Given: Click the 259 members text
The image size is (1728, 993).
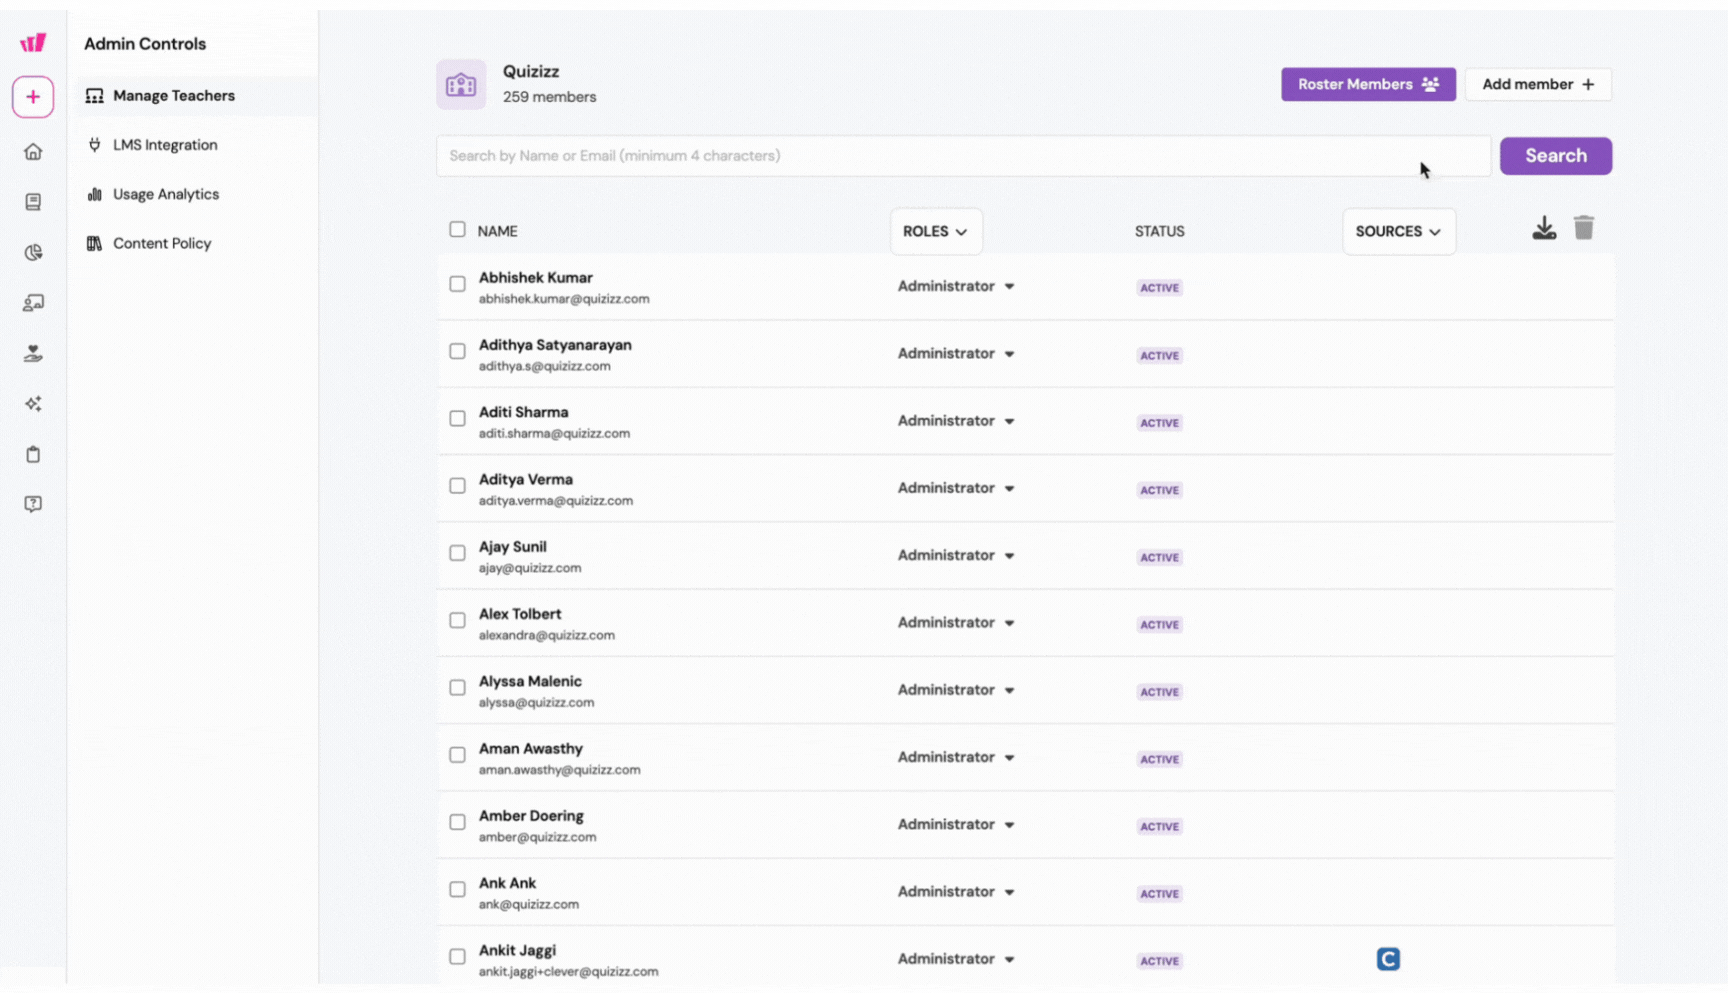Looking at the screenshot, I should tap(549, 97).
